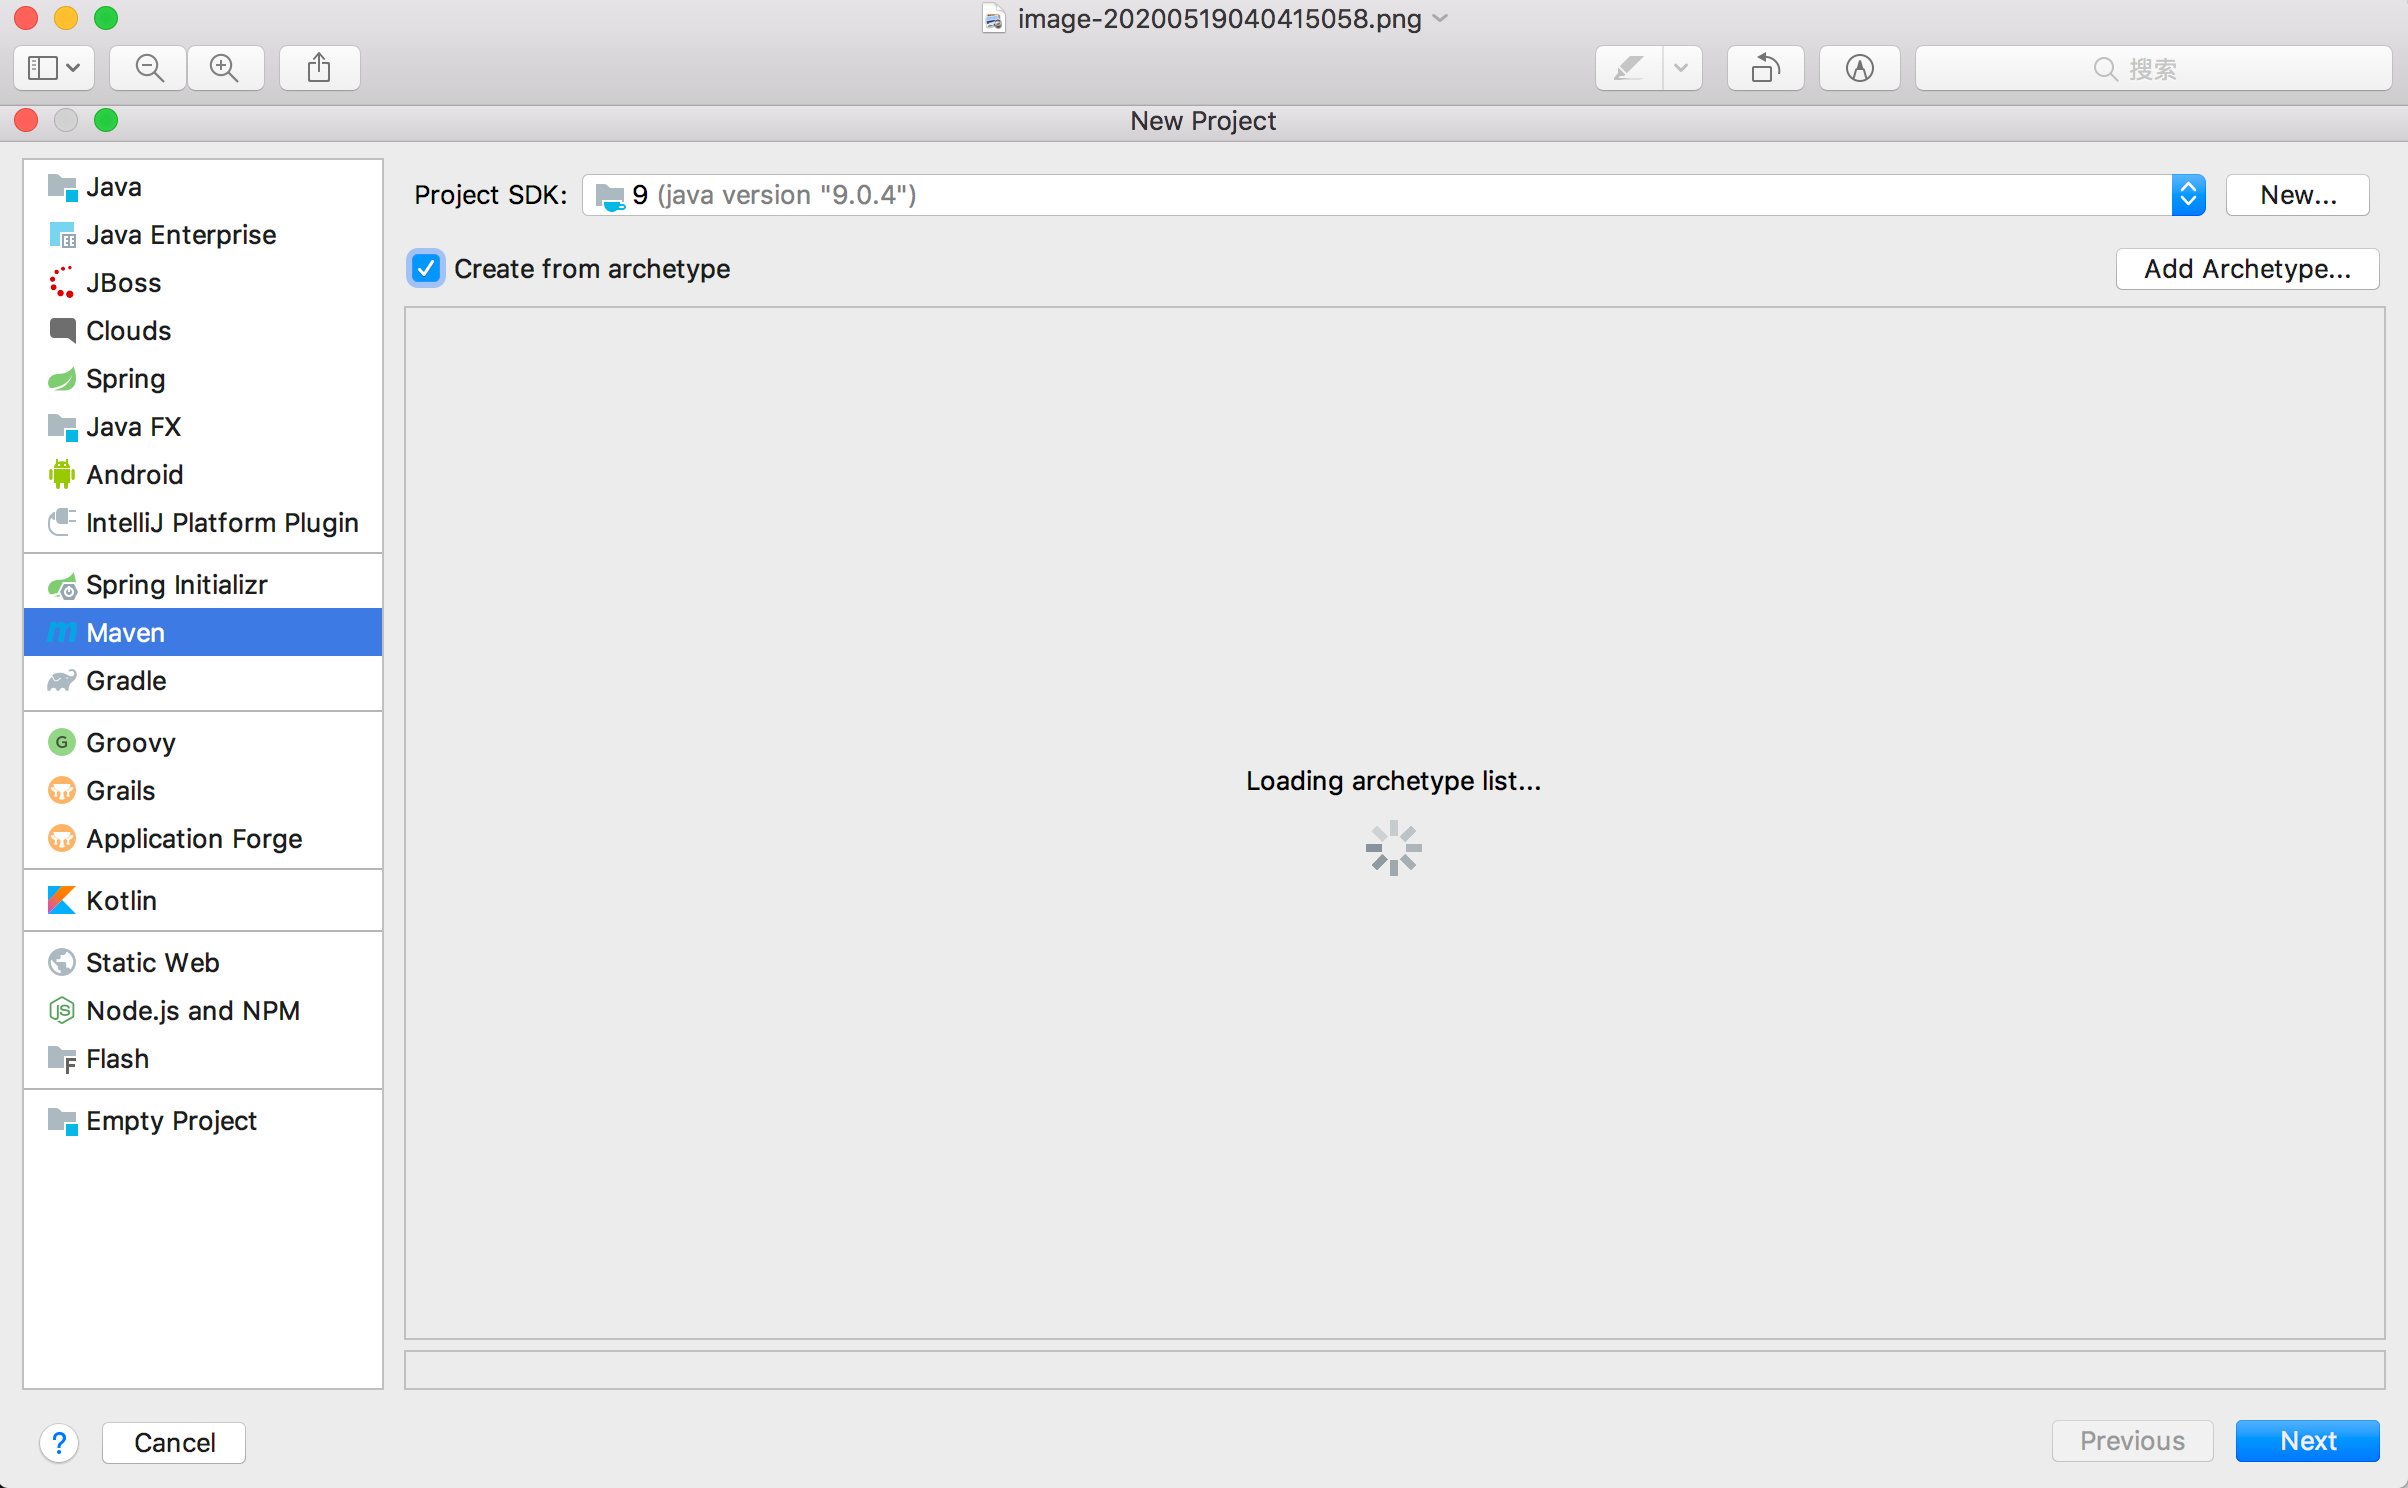Click the pen highlight tool icon
The width and height of the screenshot is (2408, 1488).
click(x=1628, y=68)
